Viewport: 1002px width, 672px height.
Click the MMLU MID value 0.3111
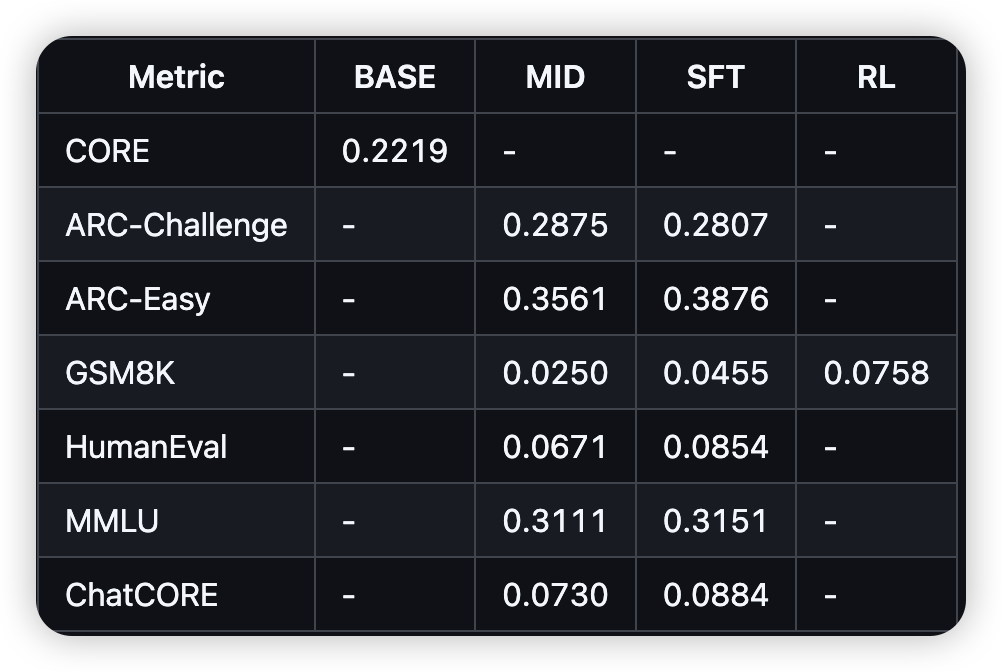coord(555,521)
